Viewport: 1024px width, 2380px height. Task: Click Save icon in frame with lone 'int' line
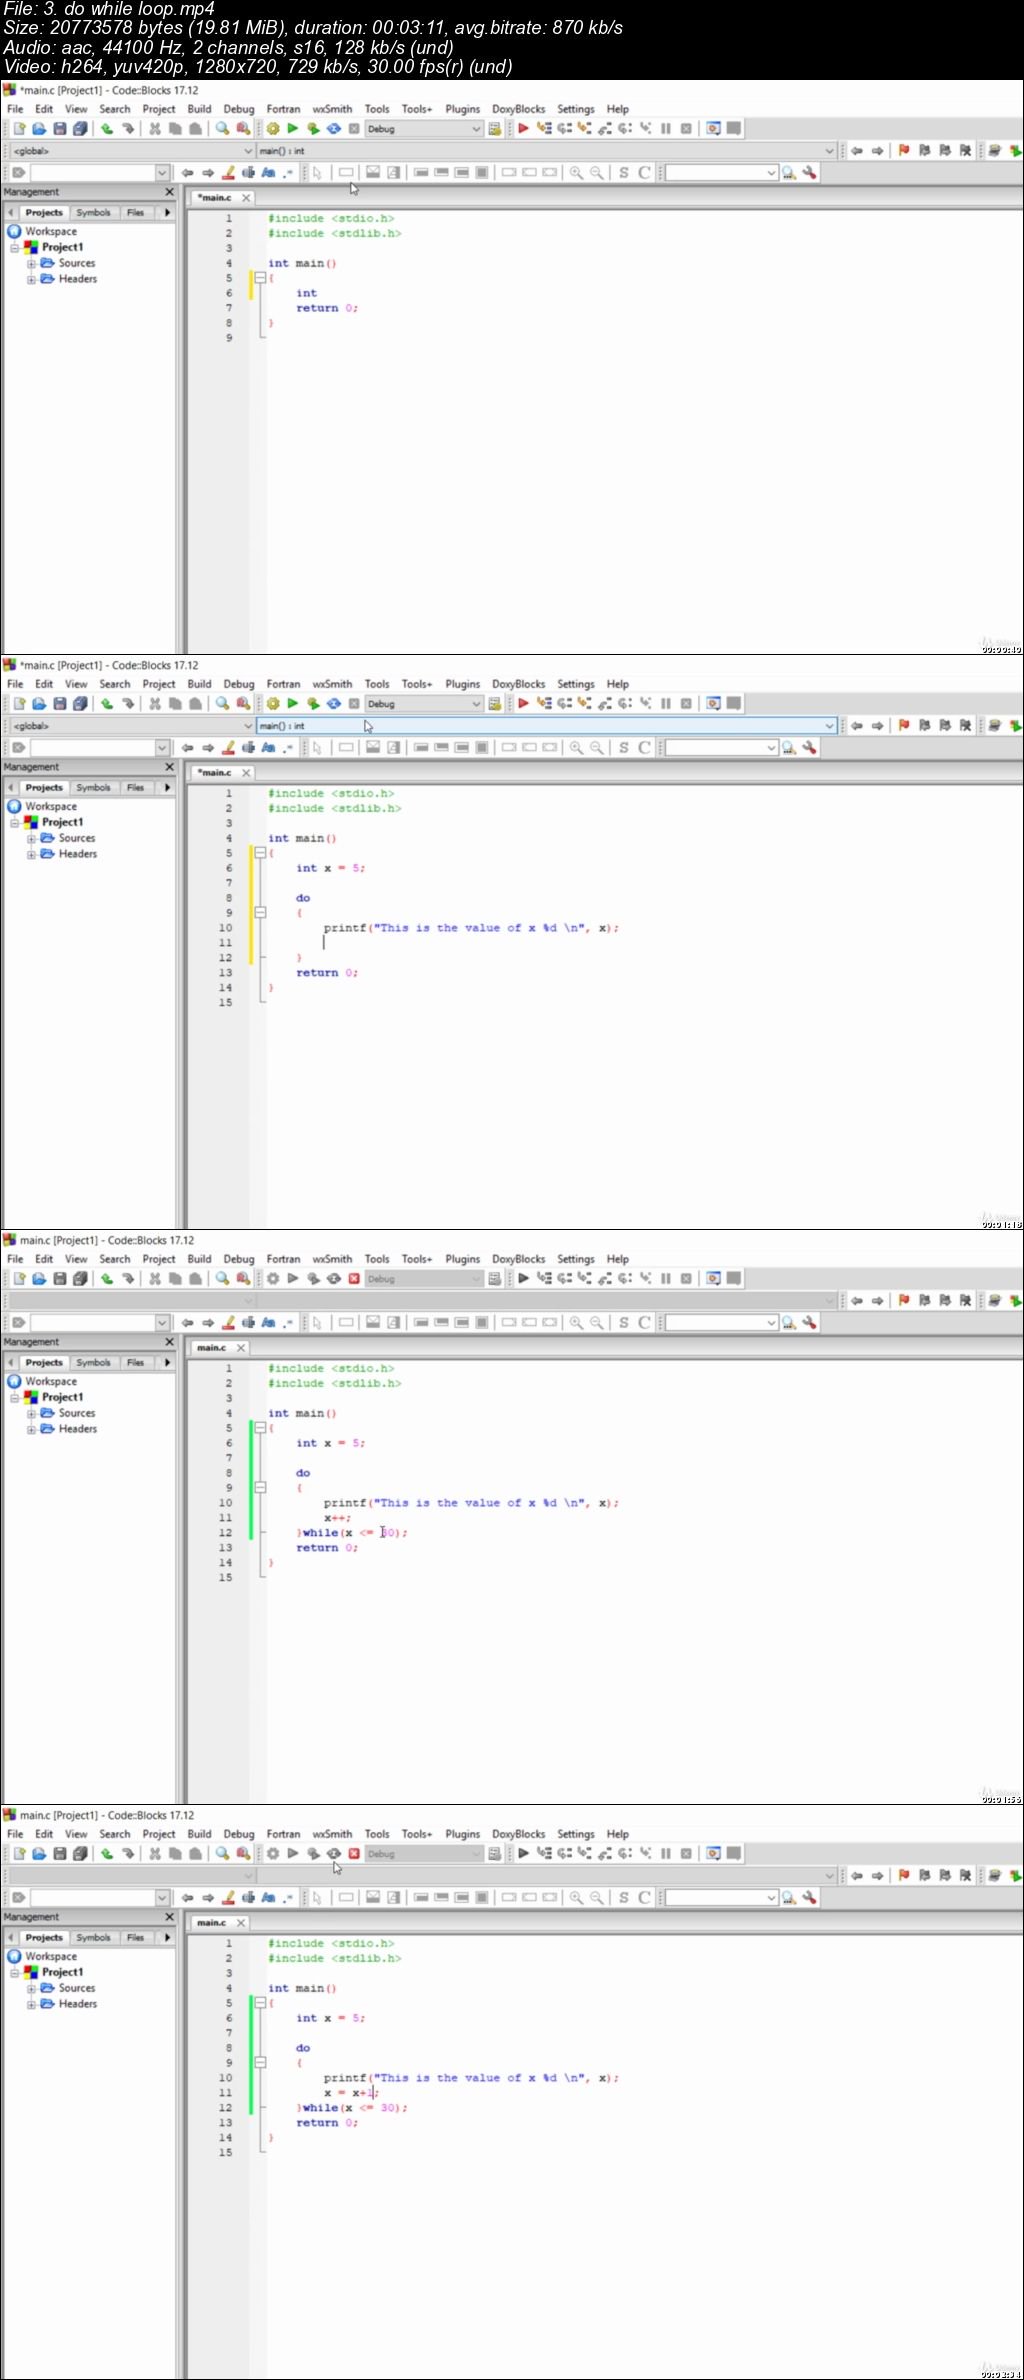pos(60,129)
